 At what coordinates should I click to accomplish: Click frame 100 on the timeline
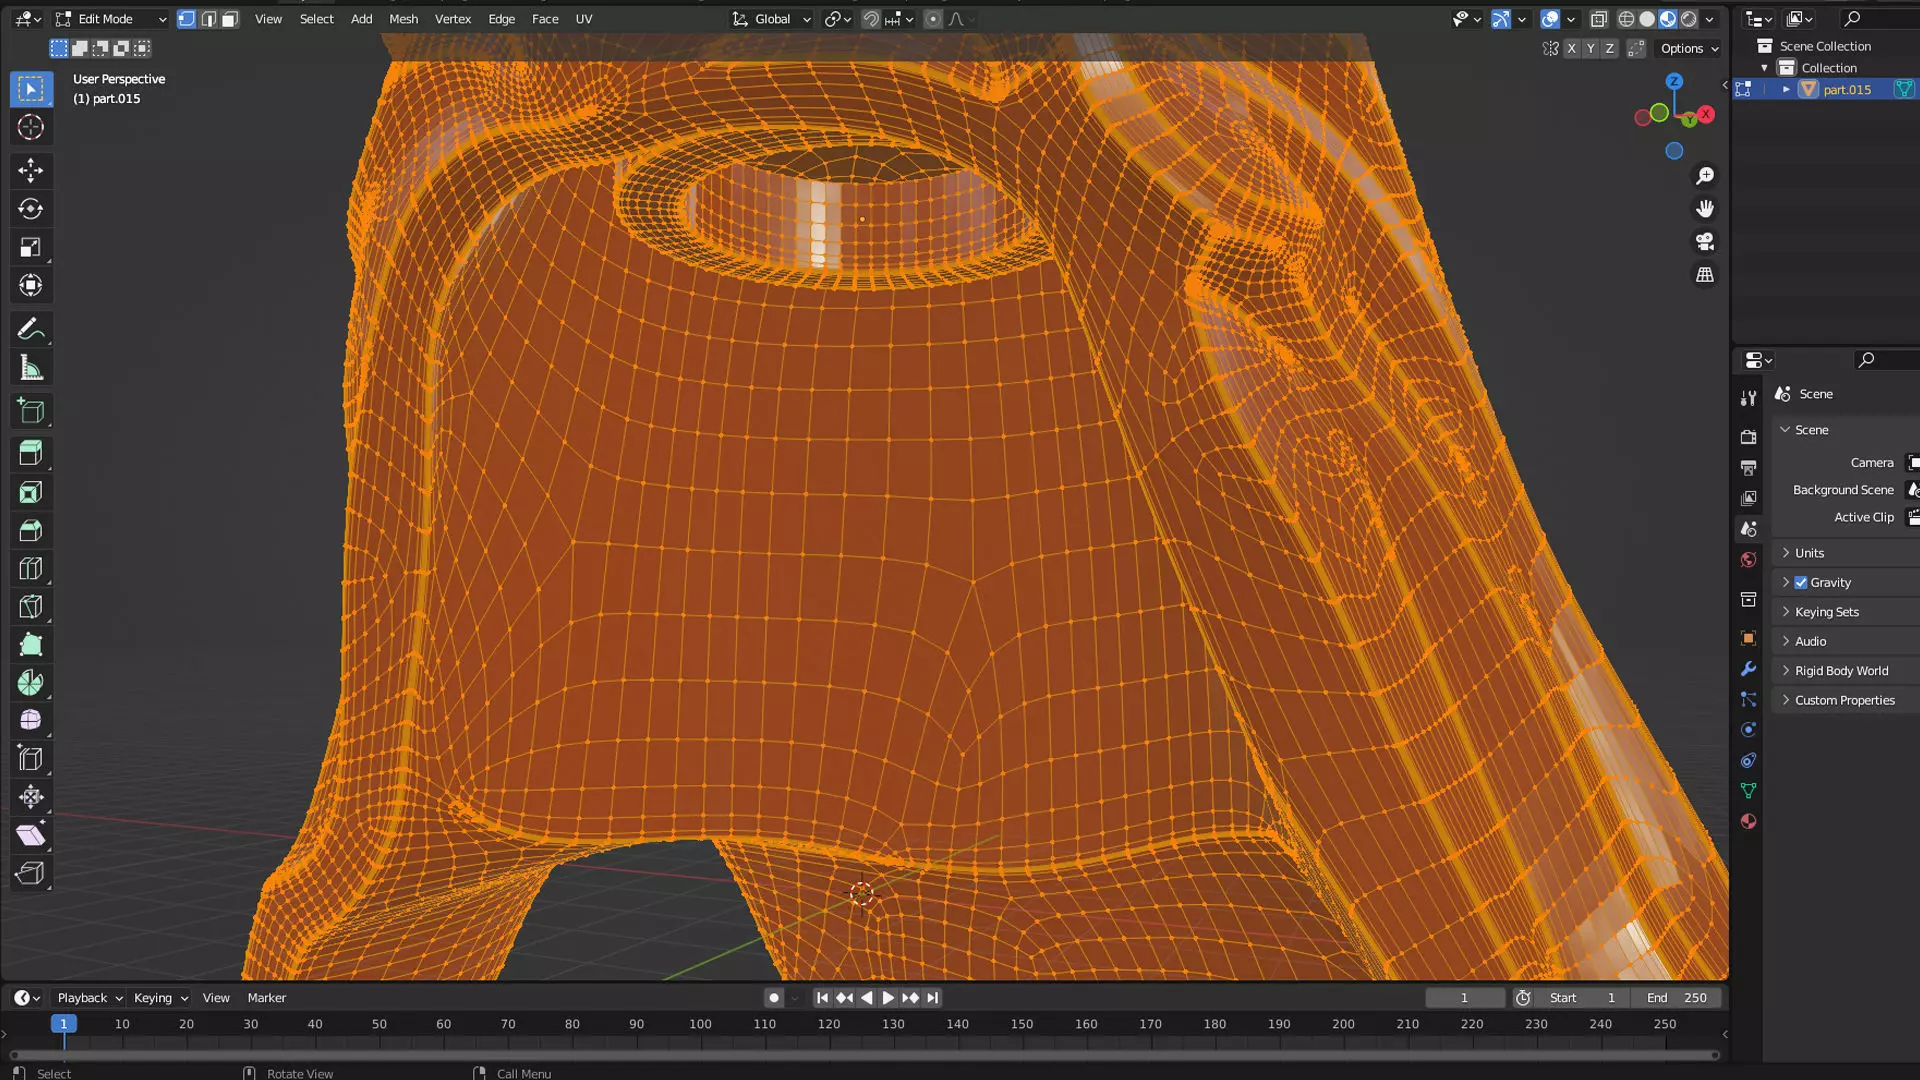pyautogui.click(x=700, y=1024)
